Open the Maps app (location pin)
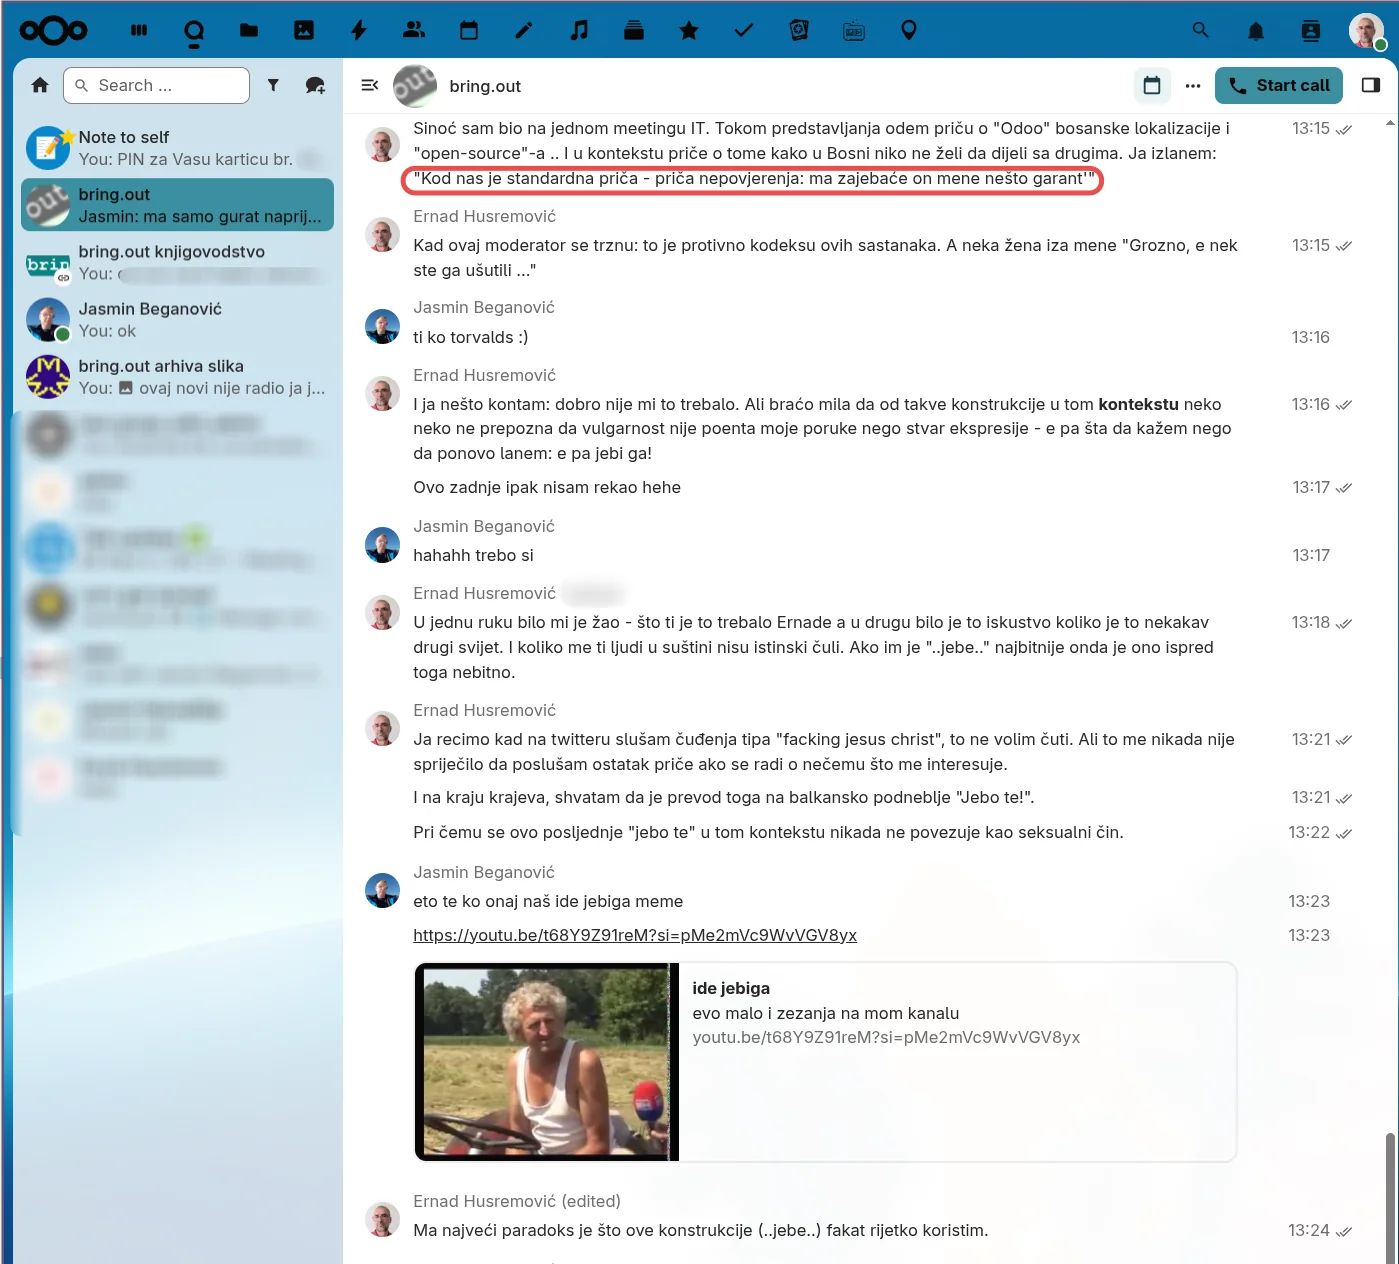Screen dimensions: 1399x1264 pyautogui.click(x=908, y=30)
